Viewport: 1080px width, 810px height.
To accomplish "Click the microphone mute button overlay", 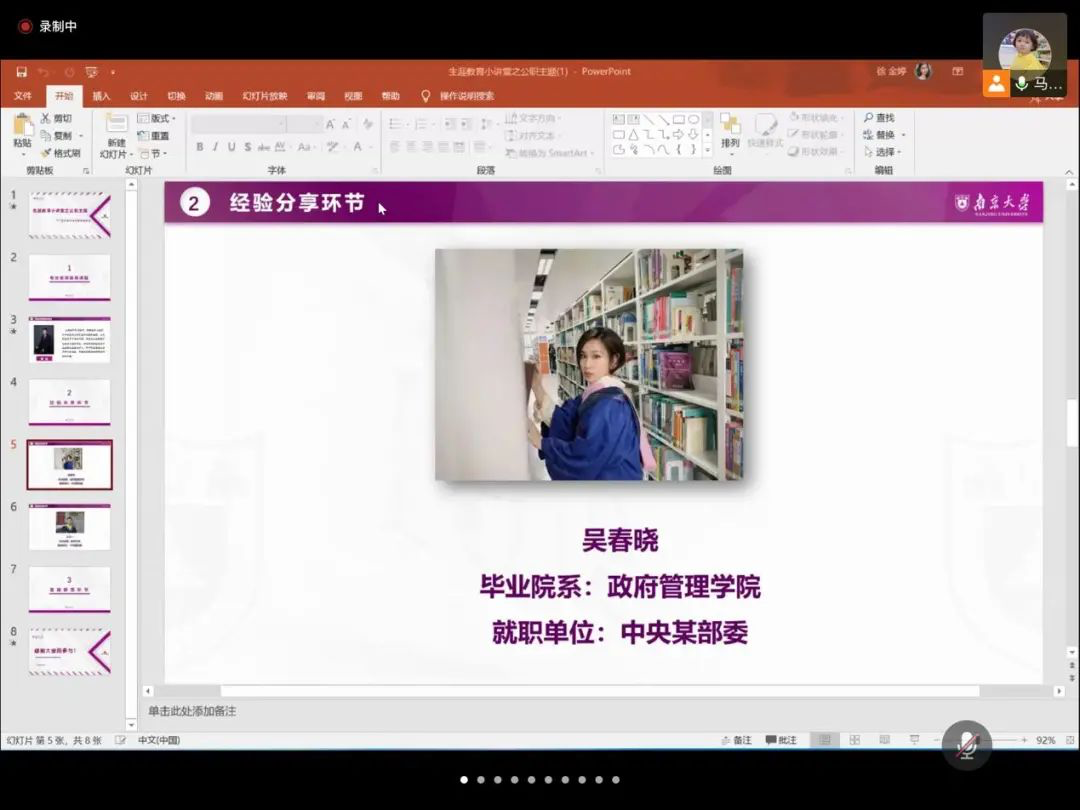I will coord(966,745).
